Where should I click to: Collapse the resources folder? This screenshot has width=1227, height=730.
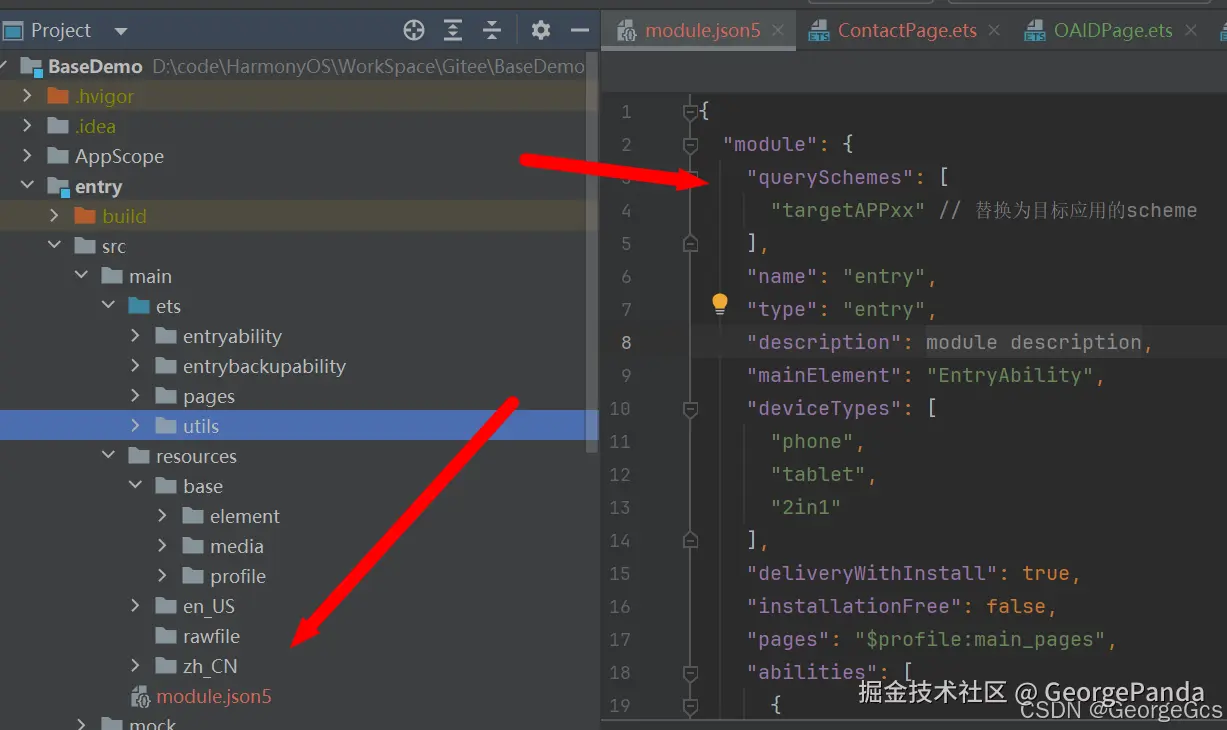coord(109,456)
